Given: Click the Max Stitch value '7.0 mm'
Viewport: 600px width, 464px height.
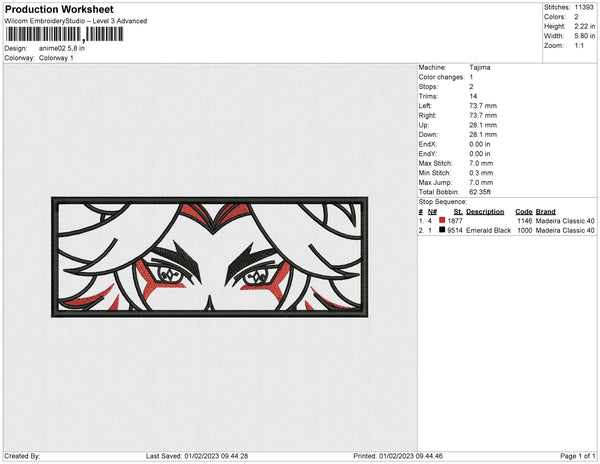Looking at the screenshot, I should tap(481, 163).
